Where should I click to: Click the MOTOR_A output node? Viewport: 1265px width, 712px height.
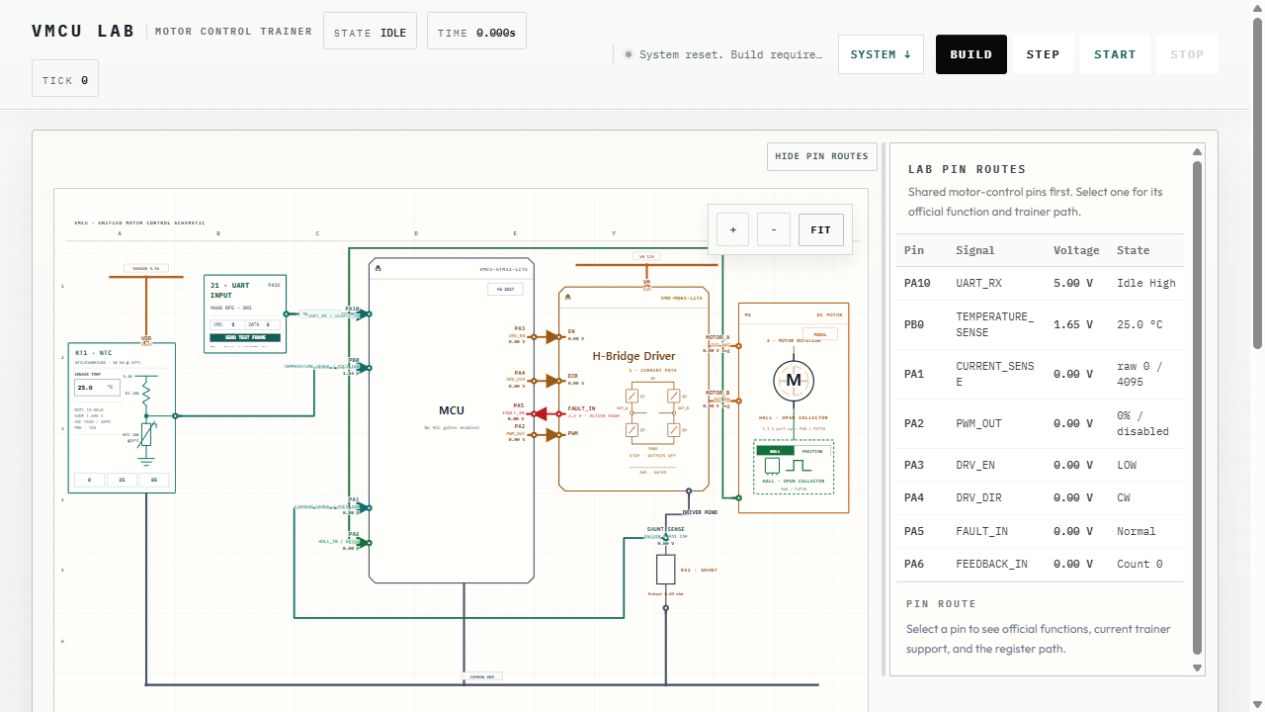[737, 344]
